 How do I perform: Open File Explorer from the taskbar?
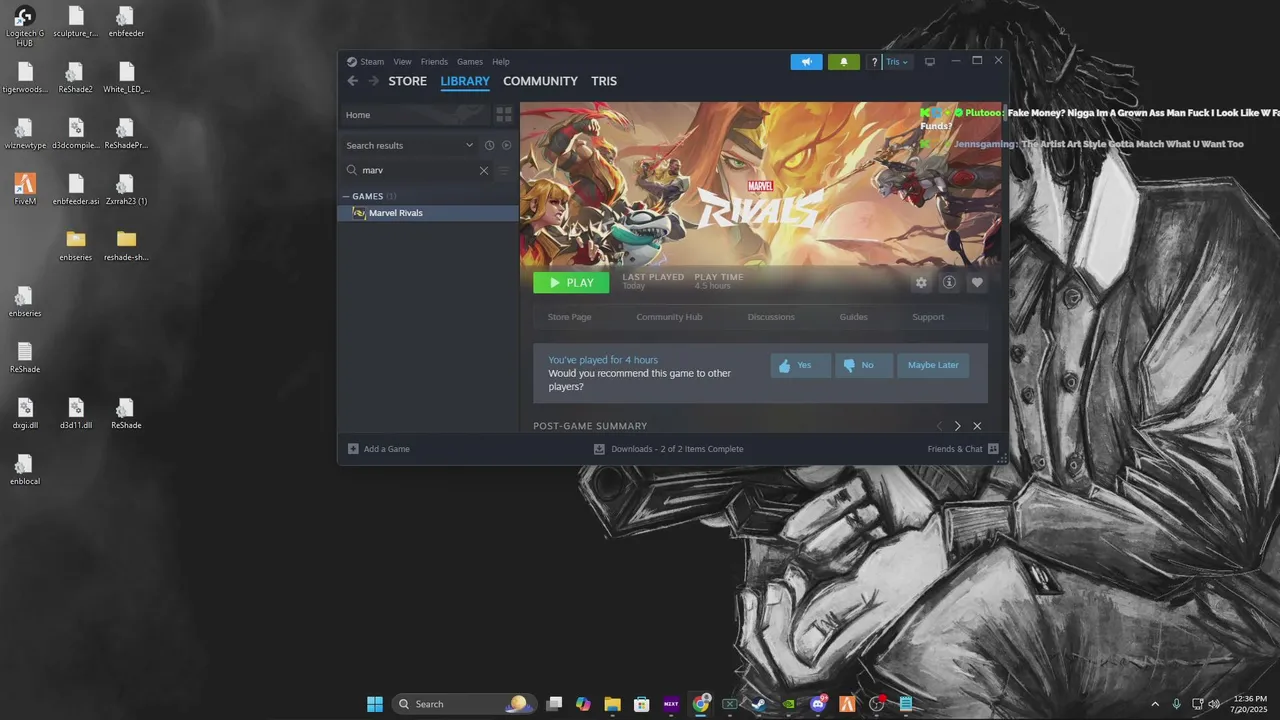pos(612,704)
